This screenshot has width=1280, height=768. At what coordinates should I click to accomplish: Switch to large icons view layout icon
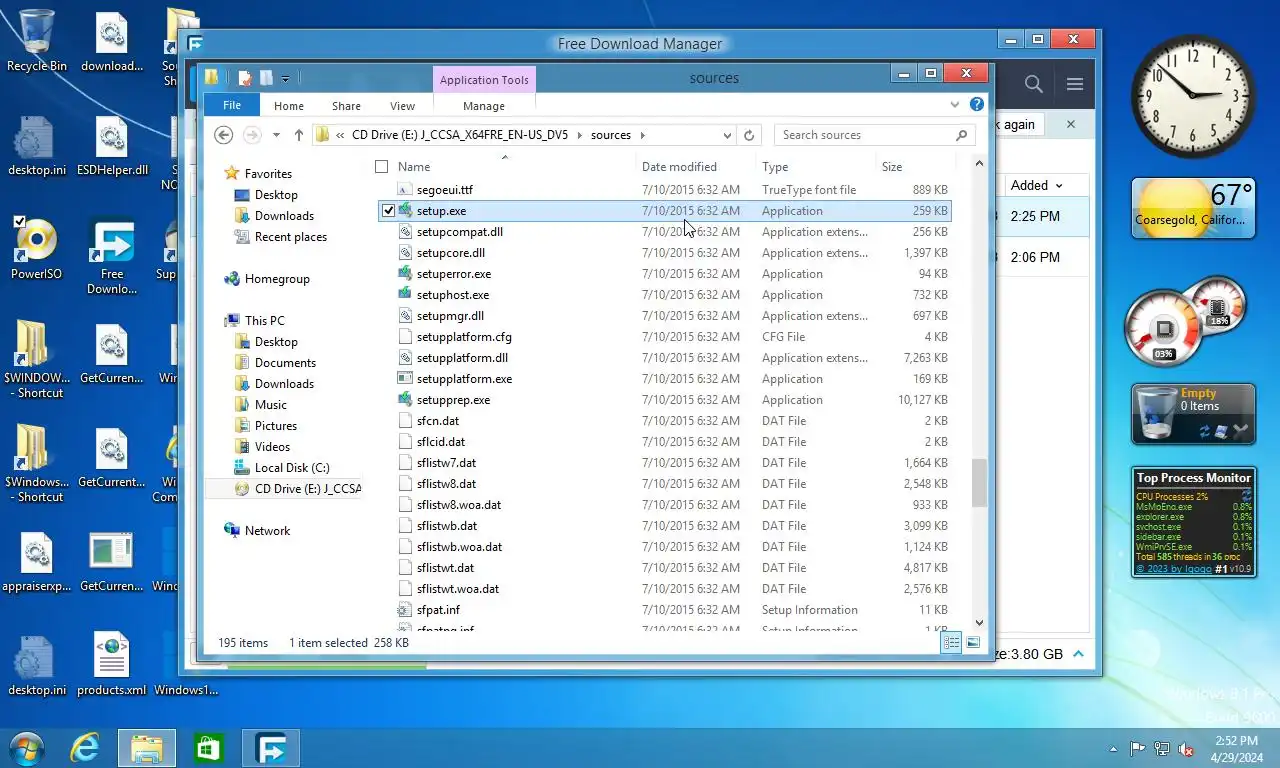pos(973,643)
